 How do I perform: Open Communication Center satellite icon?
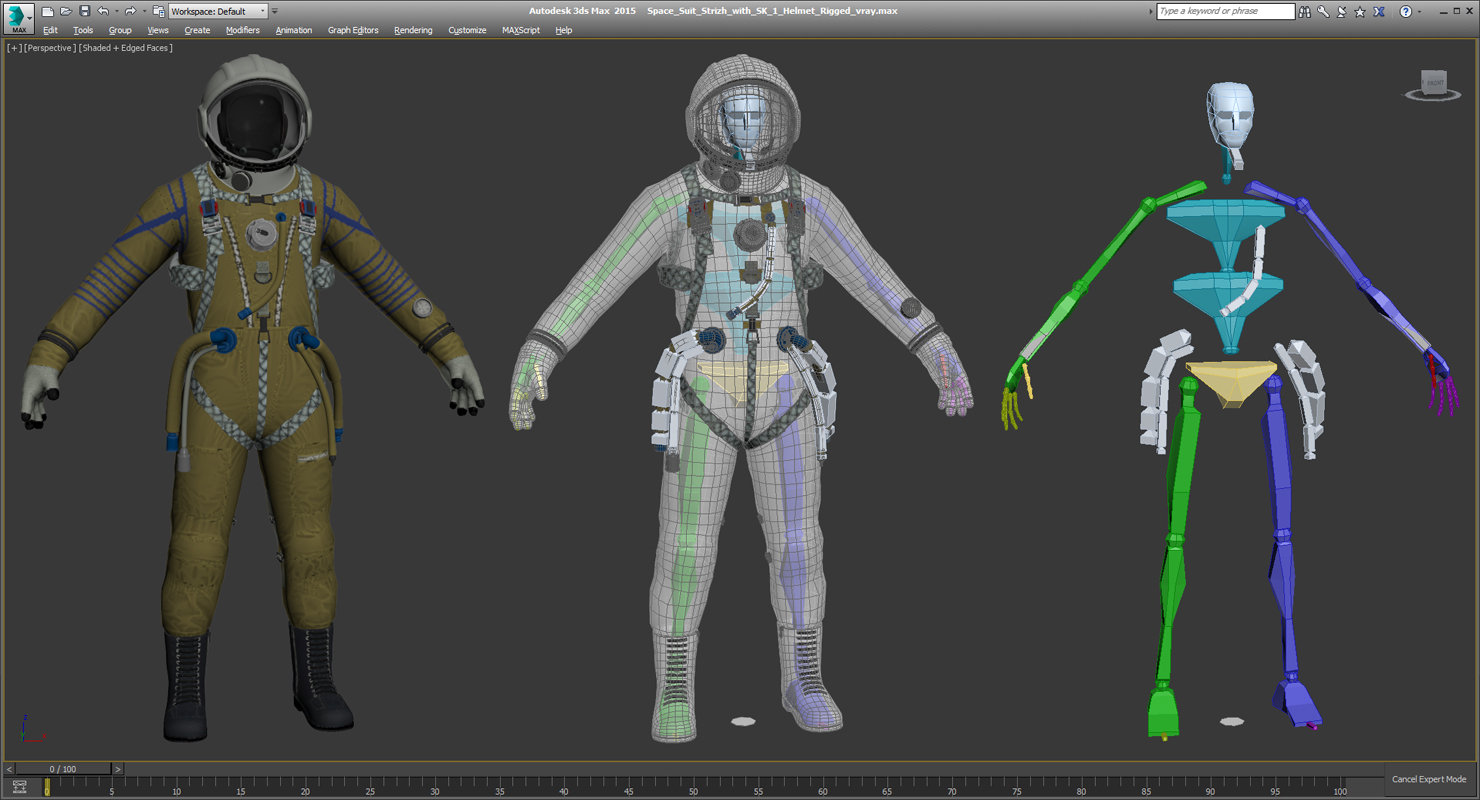[x=1341, y=11]
